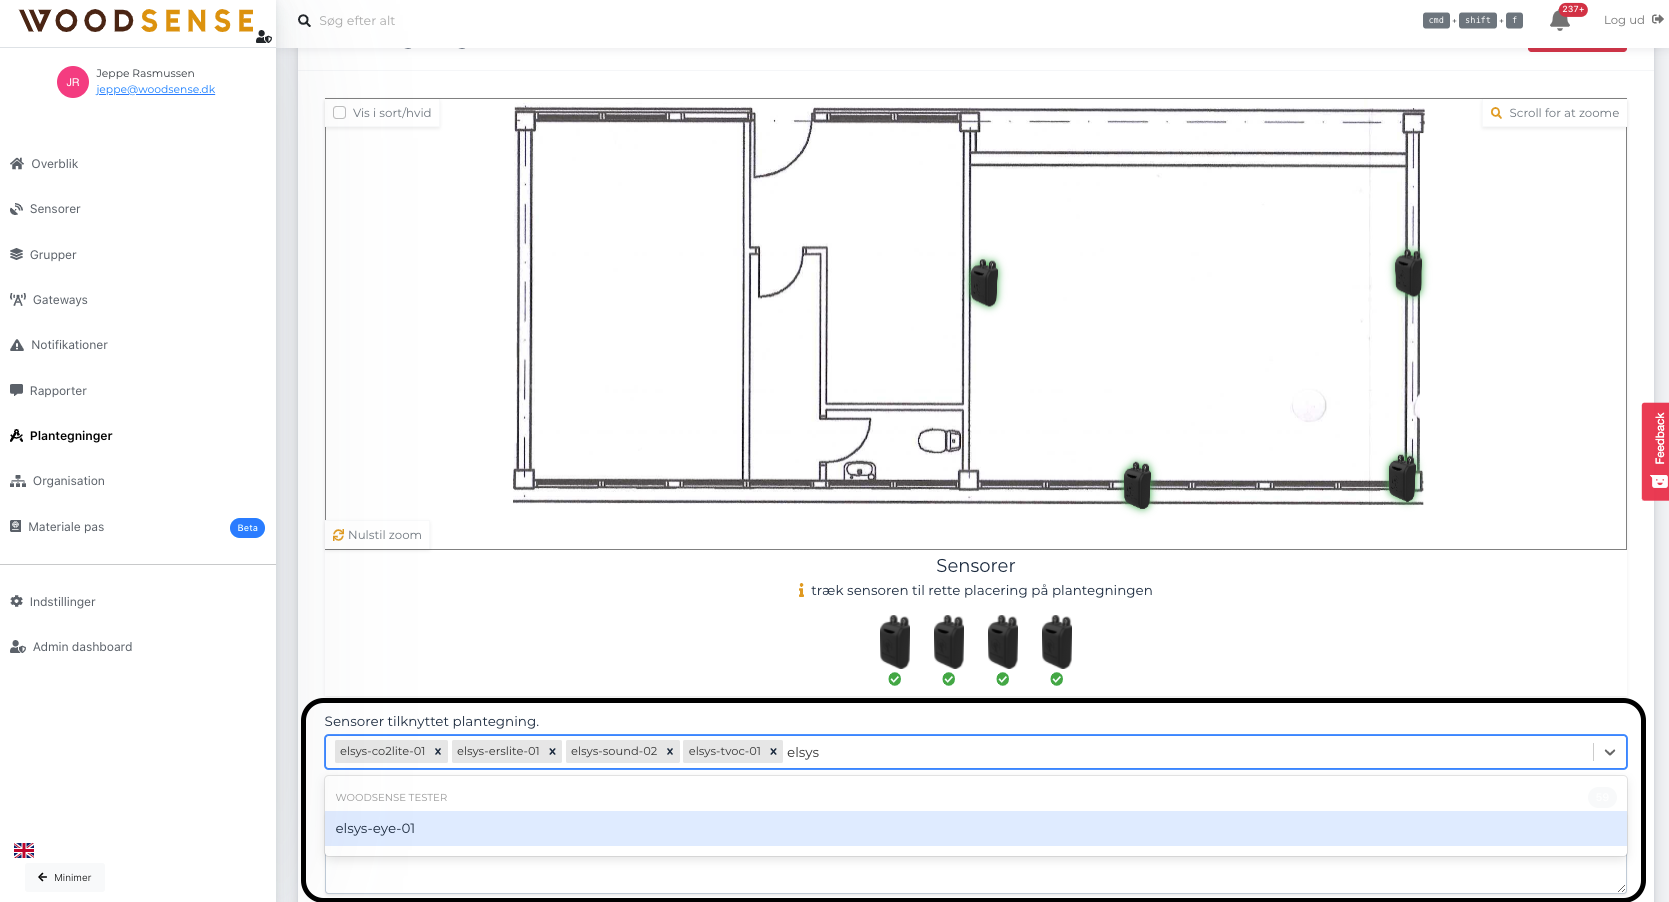Open the Rapporter section
The width and height of the screenshot is (1669, 902).
[57, 390]
